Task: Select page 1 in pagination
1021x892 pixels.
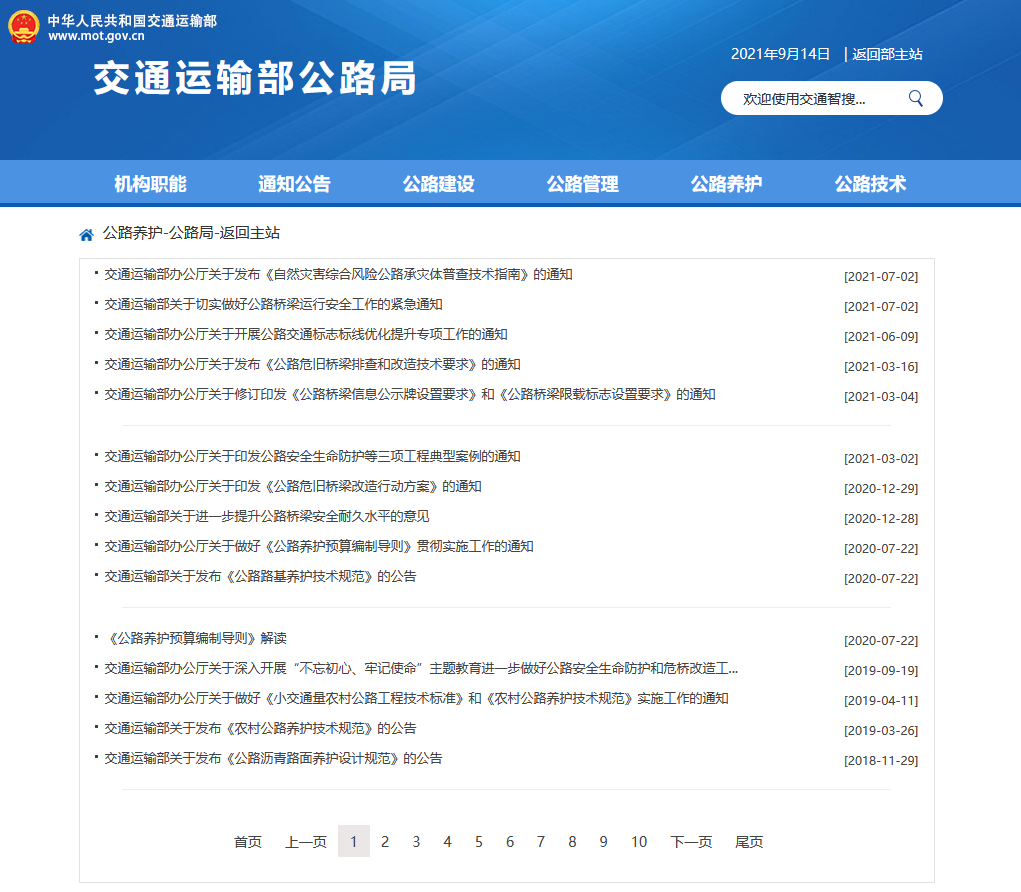Action: (x=354, y=841)
